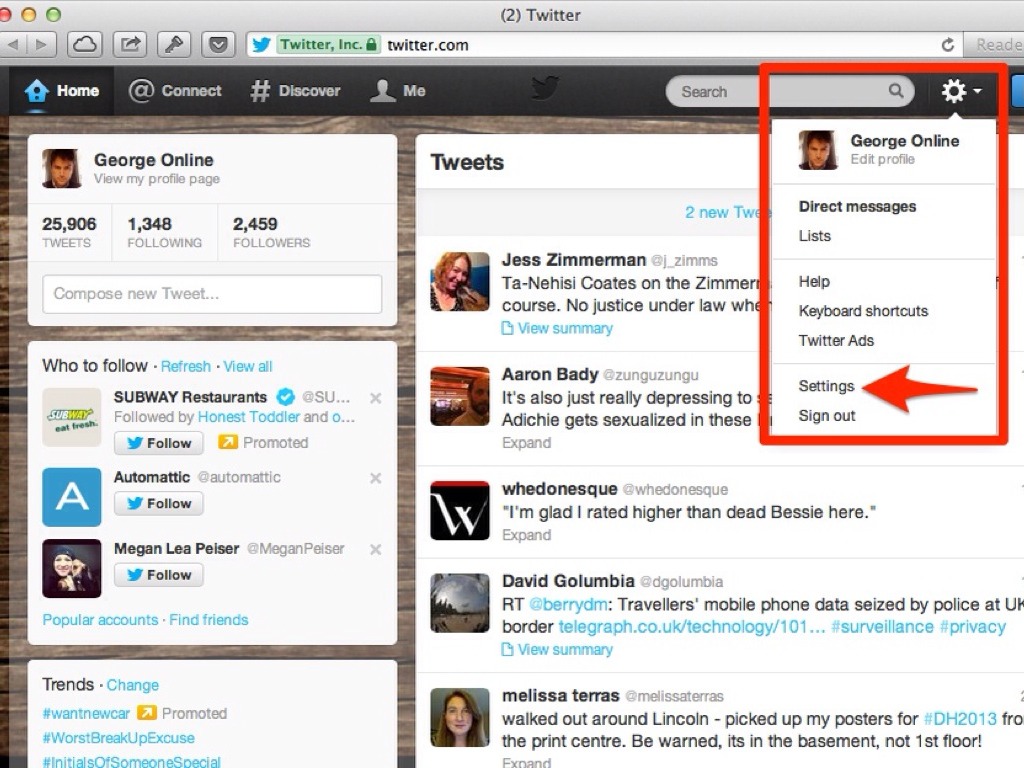Expand Aaron Bady's tweet
Image resolution: width=1024 pixels, height=768 pixels.
(x=526, y=443)
